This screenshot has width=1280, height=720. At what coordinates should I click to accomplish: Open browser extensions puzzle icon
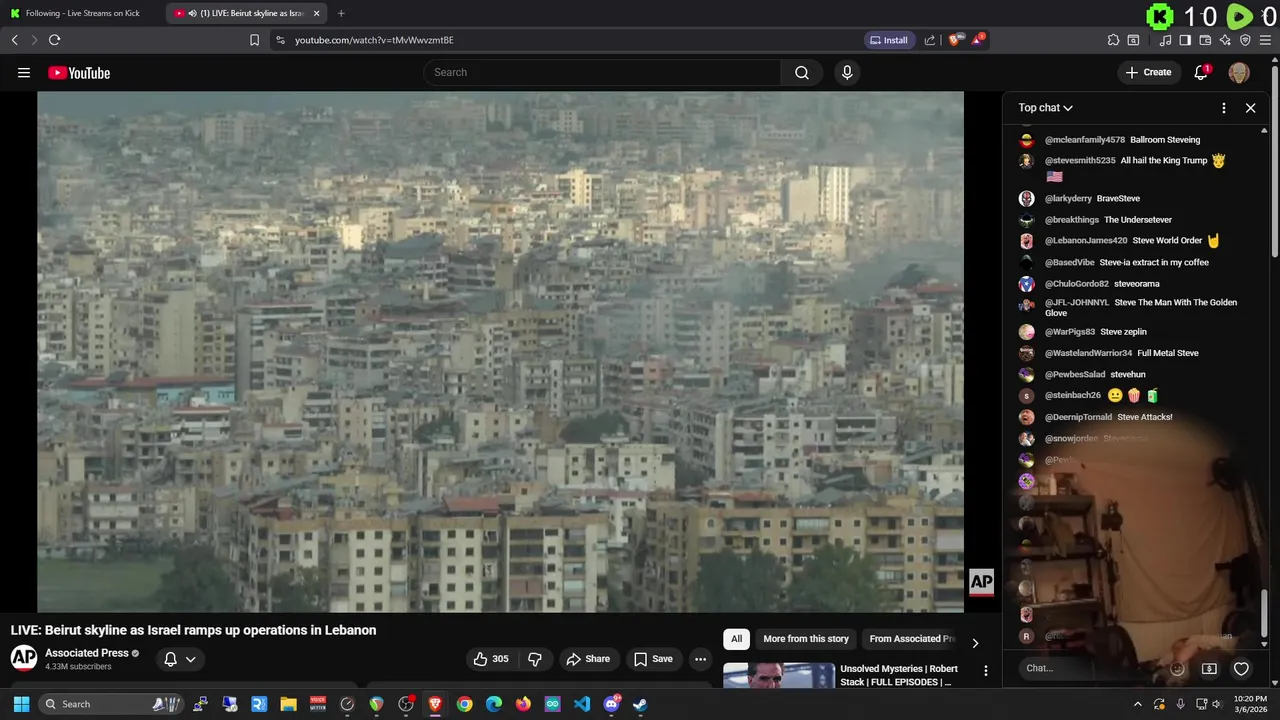(x=1113, y=40)
